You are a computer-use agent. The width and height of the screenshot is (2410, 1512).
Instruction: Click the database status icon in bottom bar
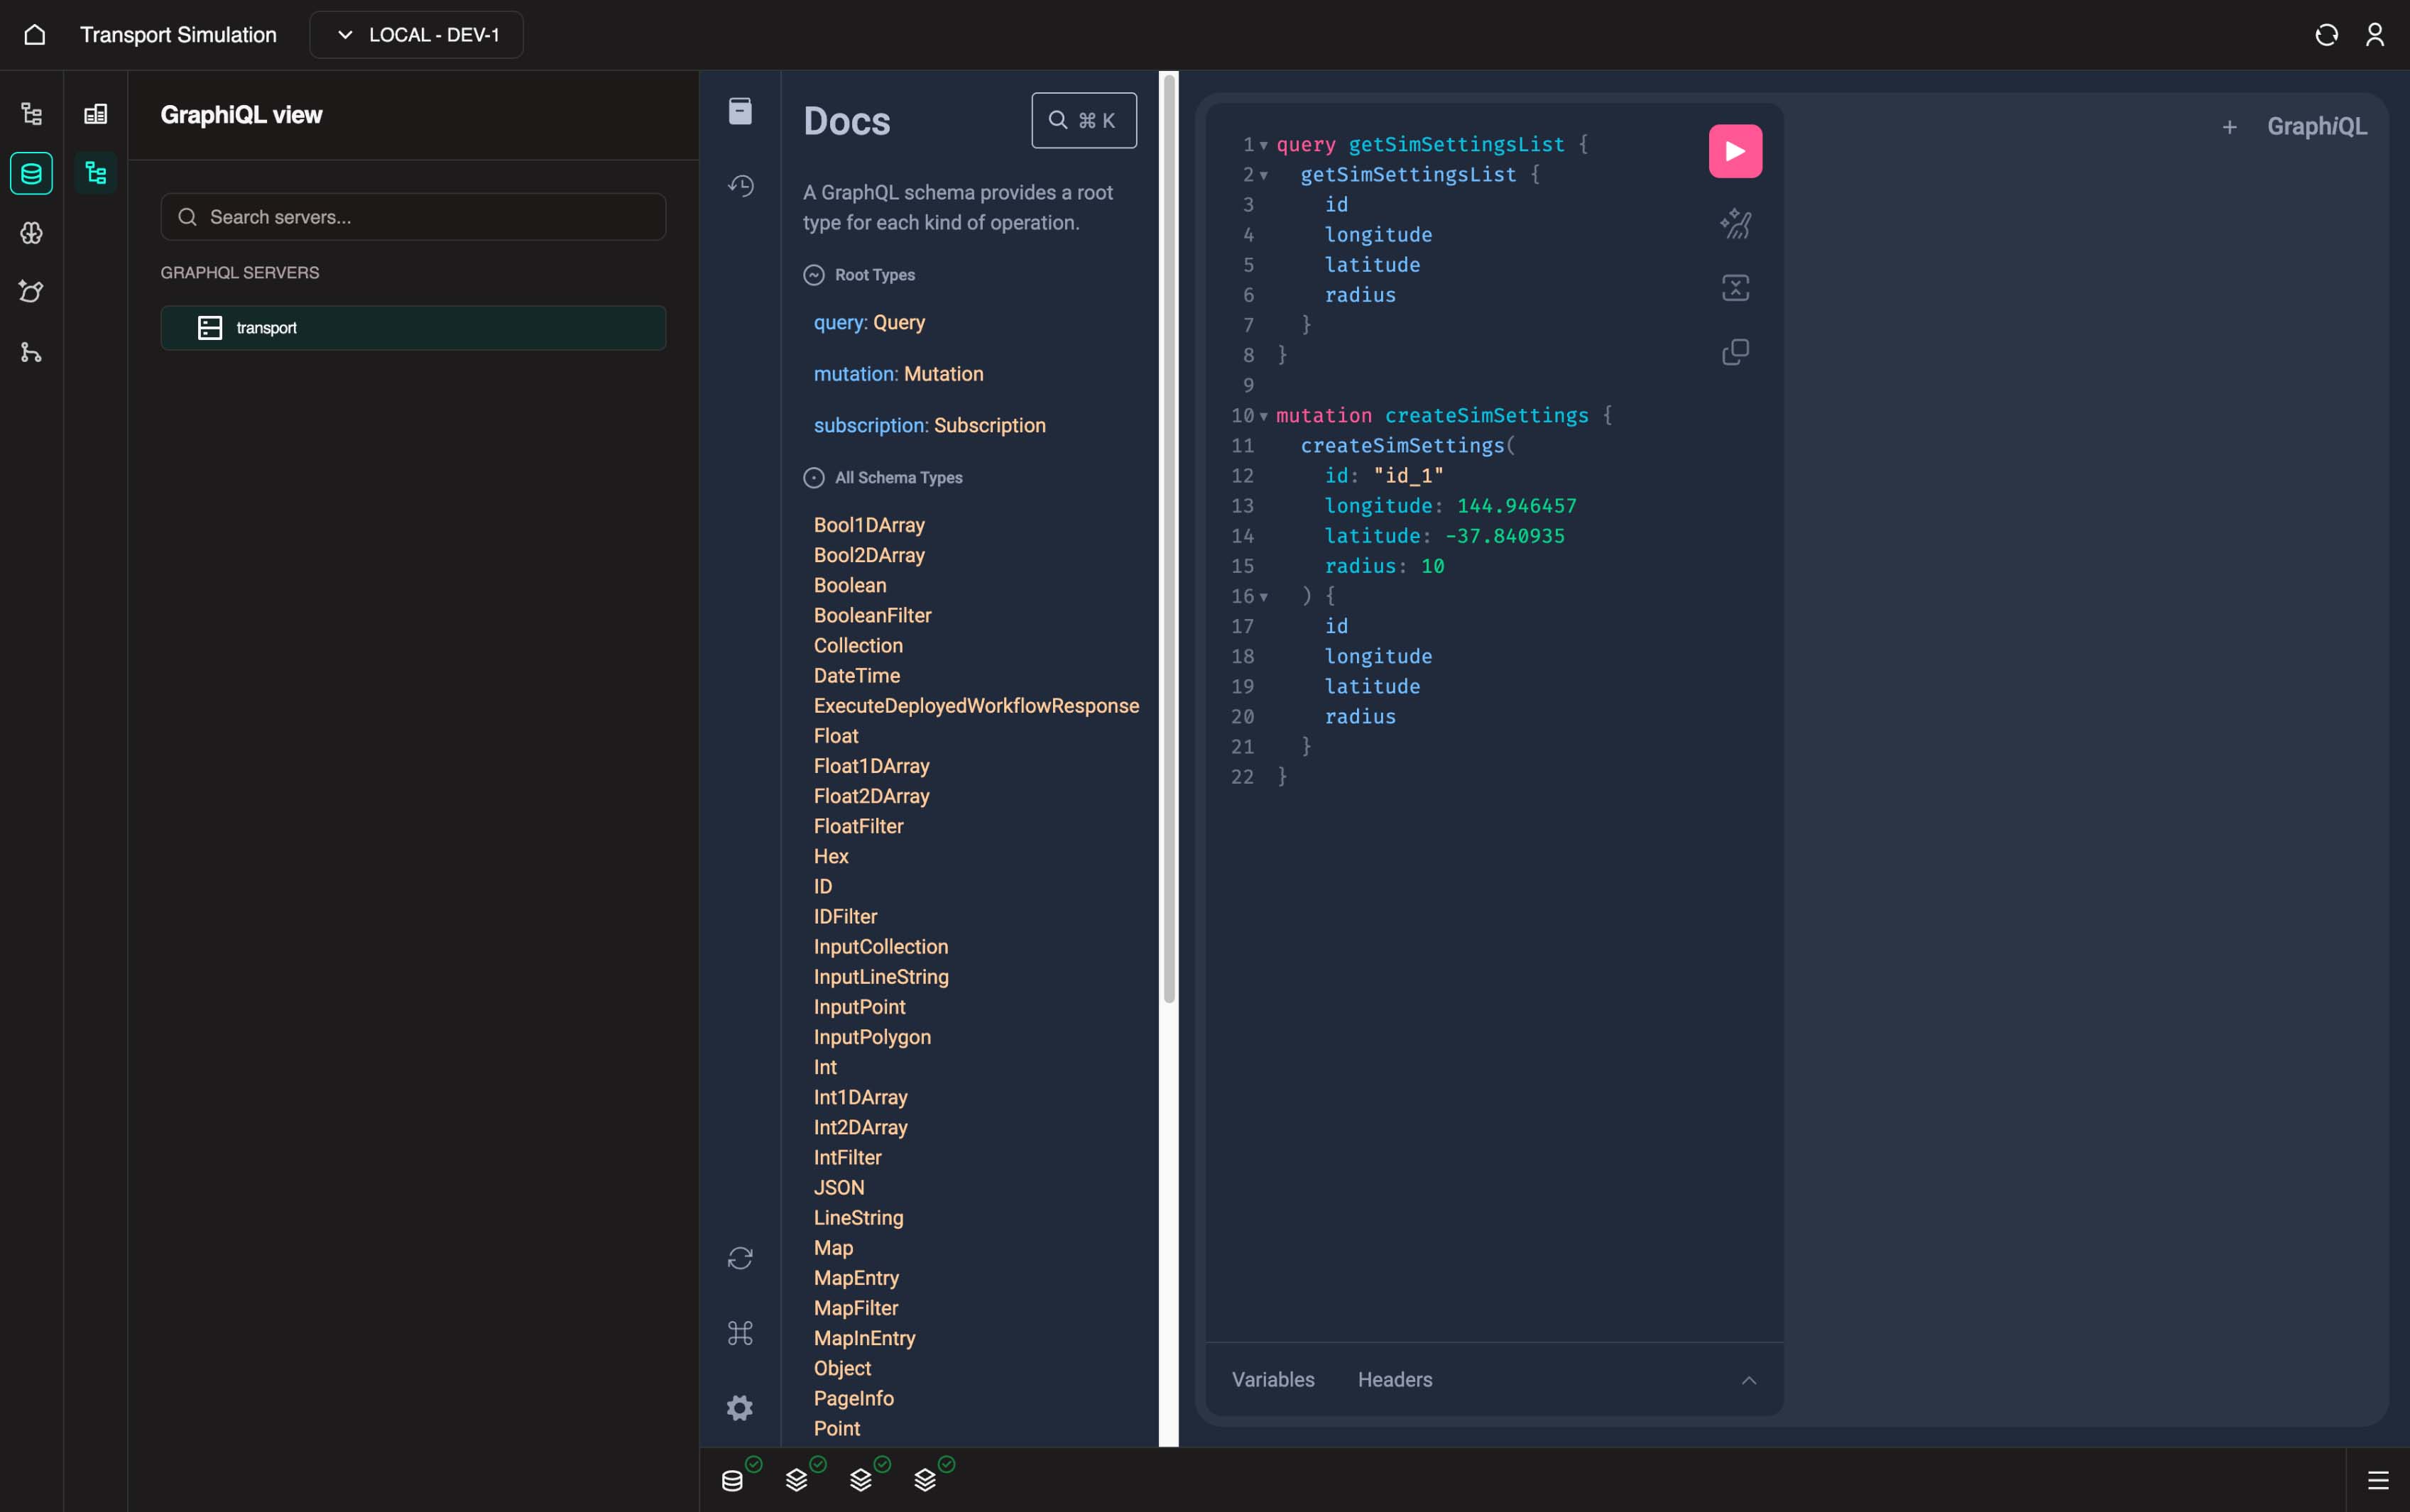pyautogui.click(x=733, y=1481)
